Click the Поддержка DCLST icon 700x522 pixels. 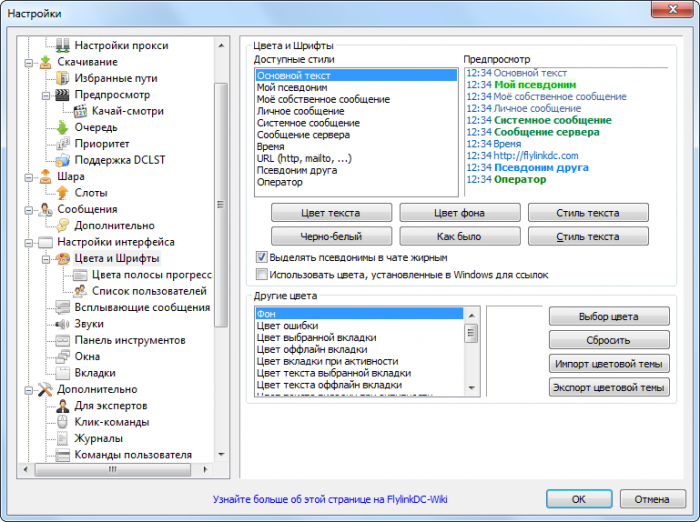pyautogui.click(x=63, y=160)
